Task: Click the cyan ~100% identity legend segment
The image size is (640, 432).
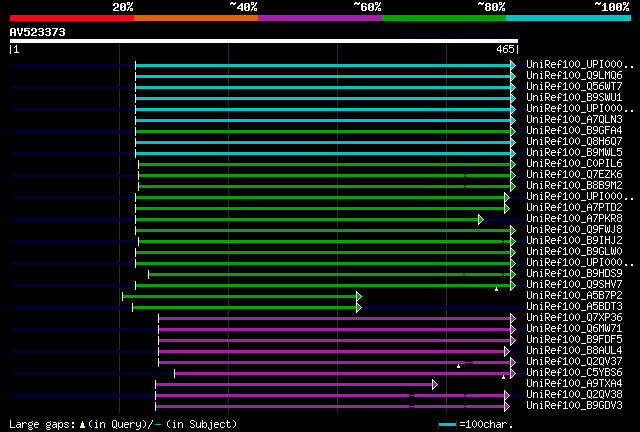Action: 569,18
